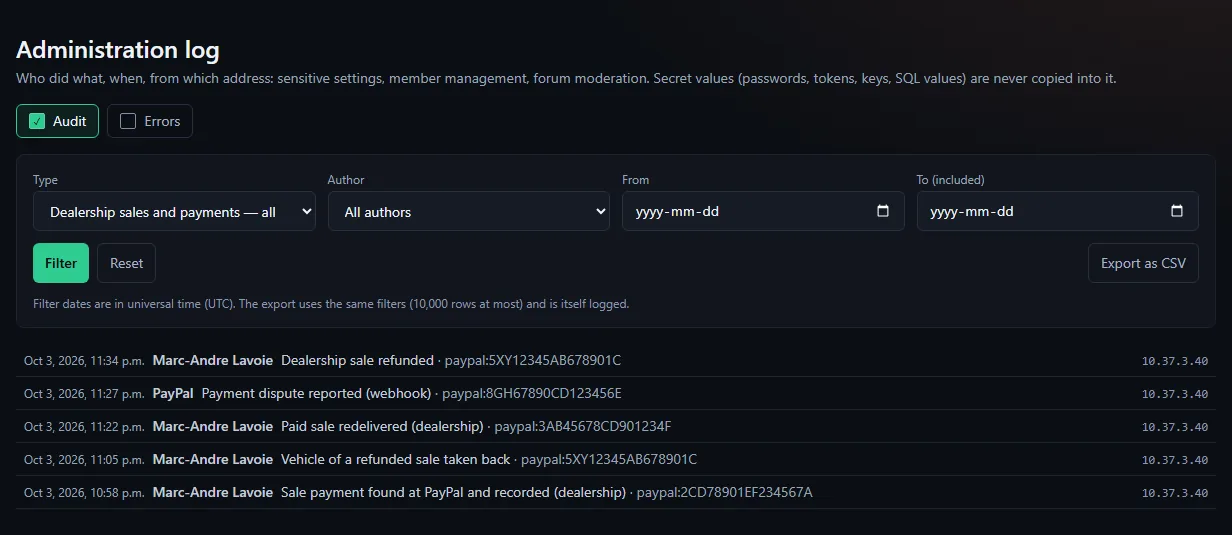
Task: Select 'Payment dispute reported (webhook)' entry
Action: 616,393
